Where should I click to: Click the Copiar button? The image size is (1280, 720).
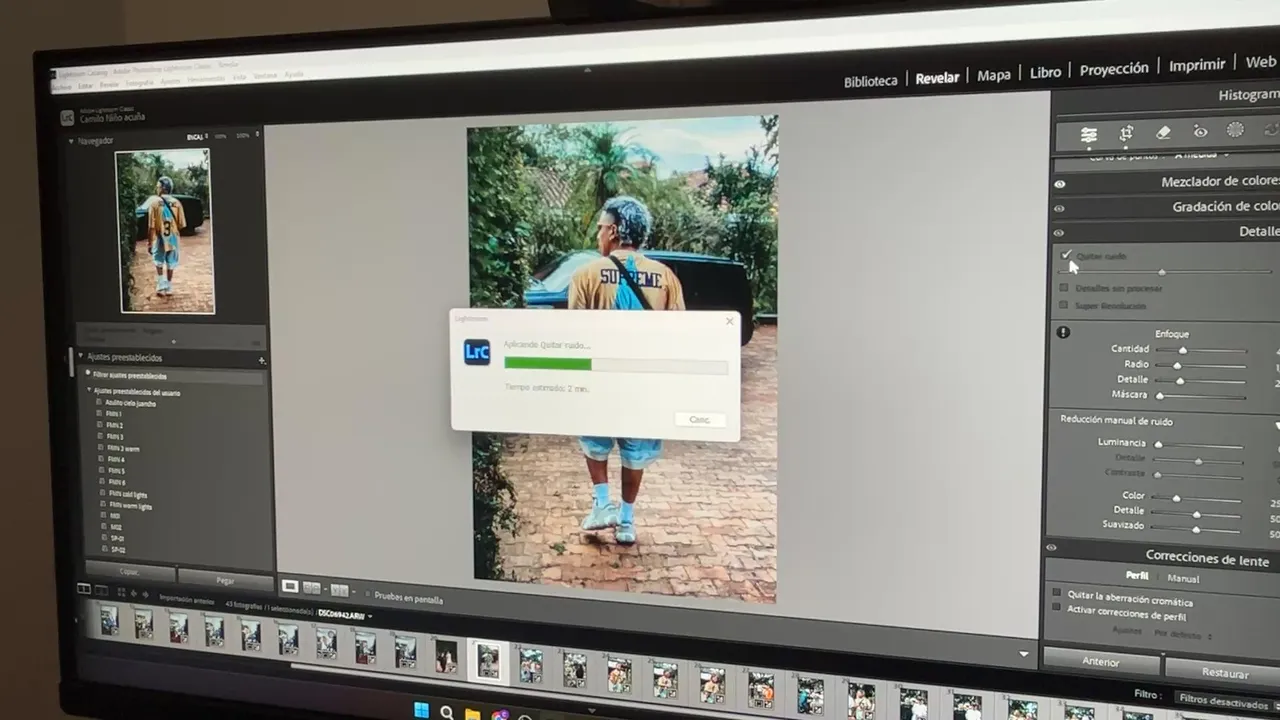[129, 571]
